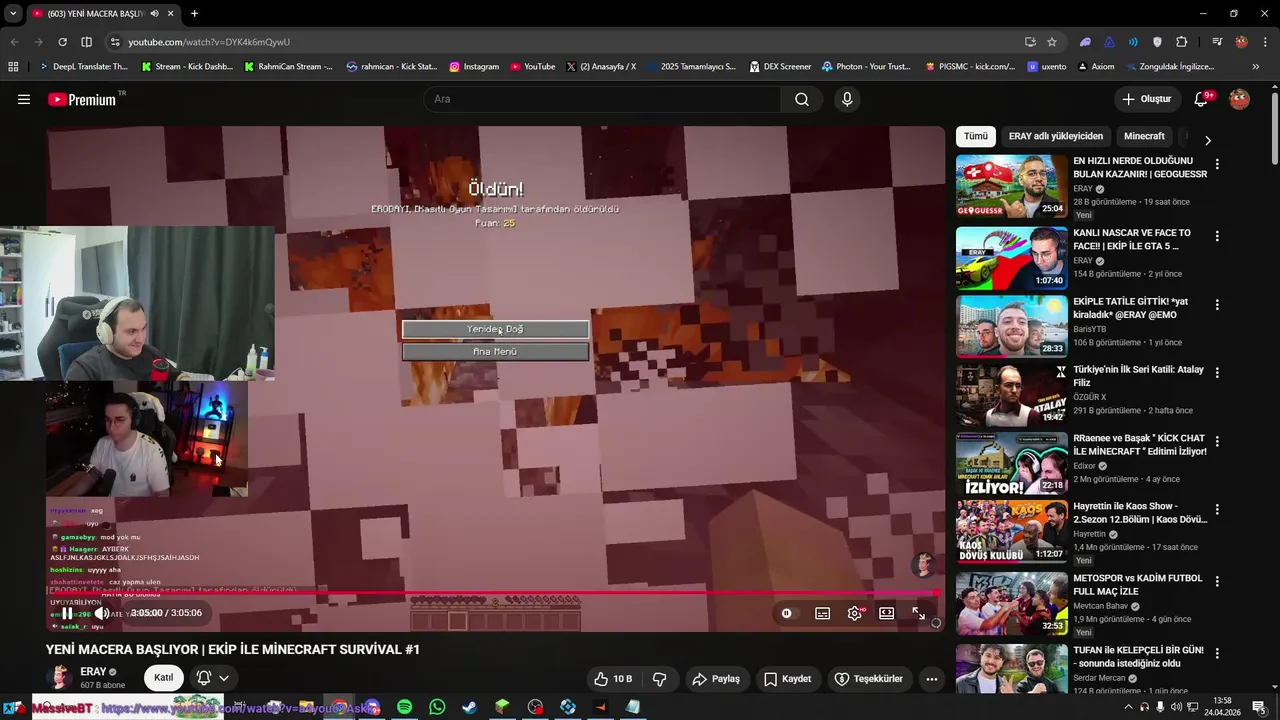Reload the page with the browser refresh icon
Image resolution: width=1280 pixels, height=720 pixels.
(62, 42)
